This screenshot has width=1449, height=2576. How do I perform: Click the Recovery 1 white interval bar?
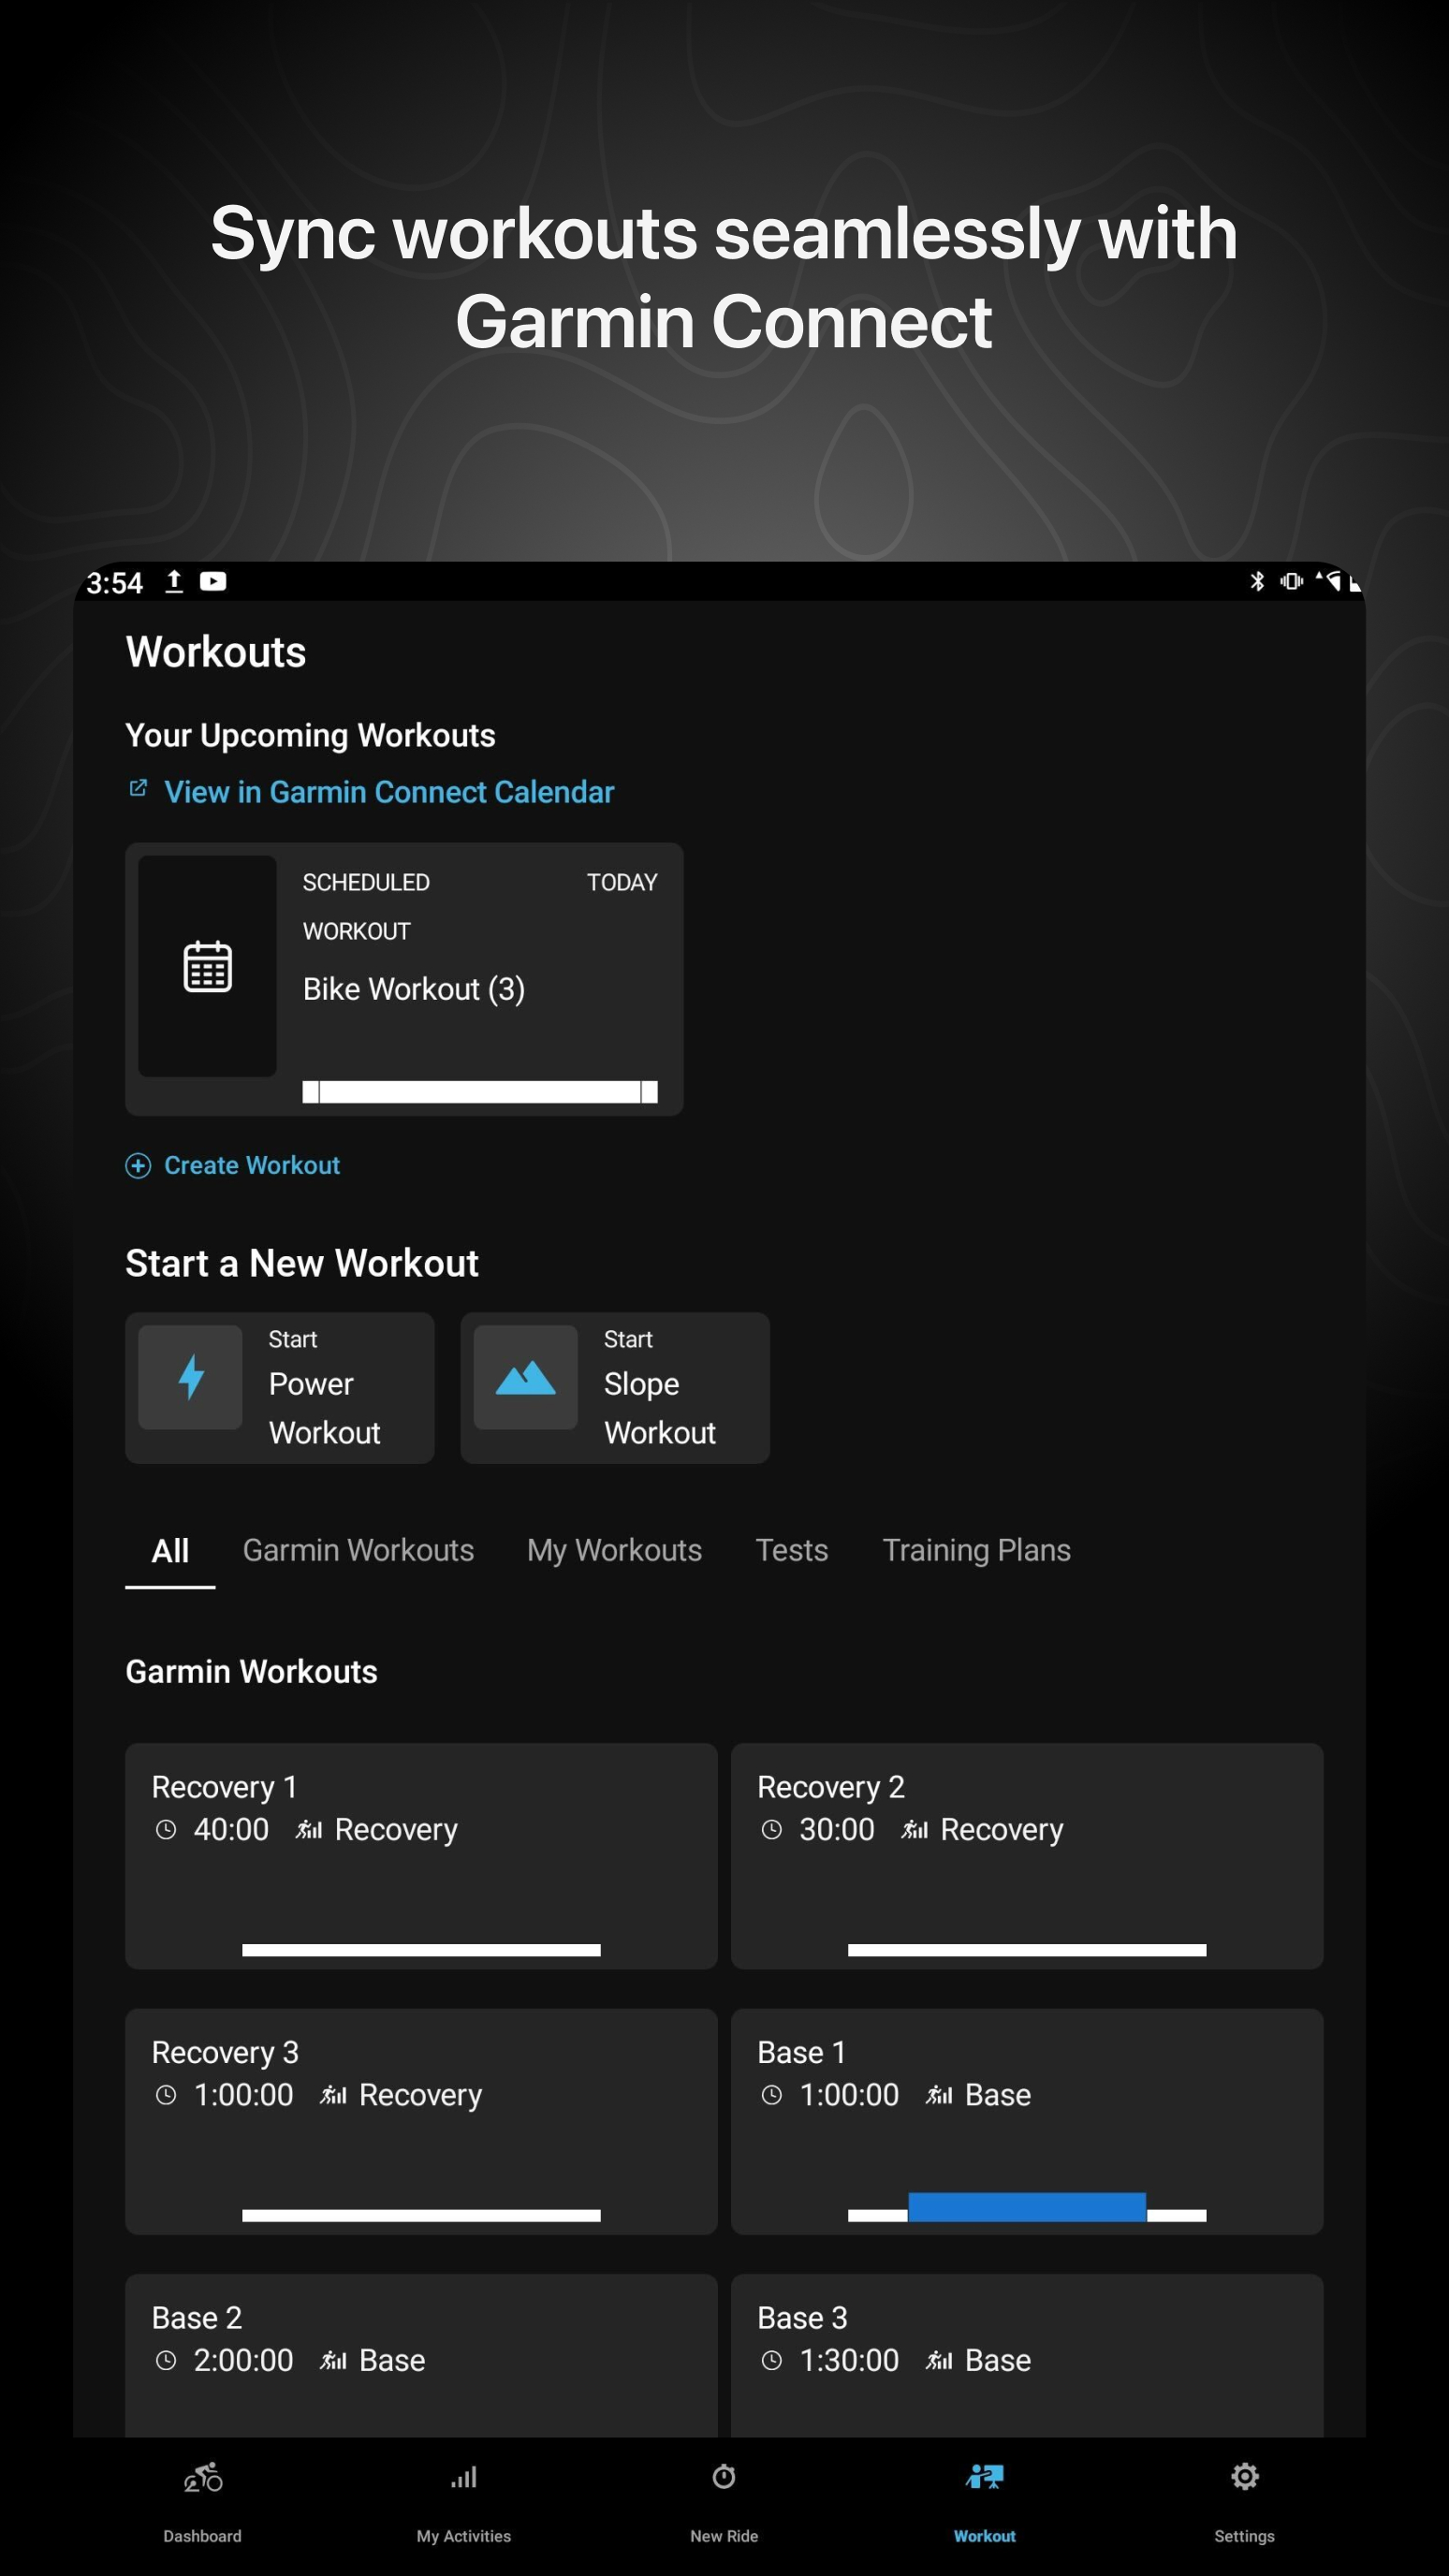(421, 1950)
